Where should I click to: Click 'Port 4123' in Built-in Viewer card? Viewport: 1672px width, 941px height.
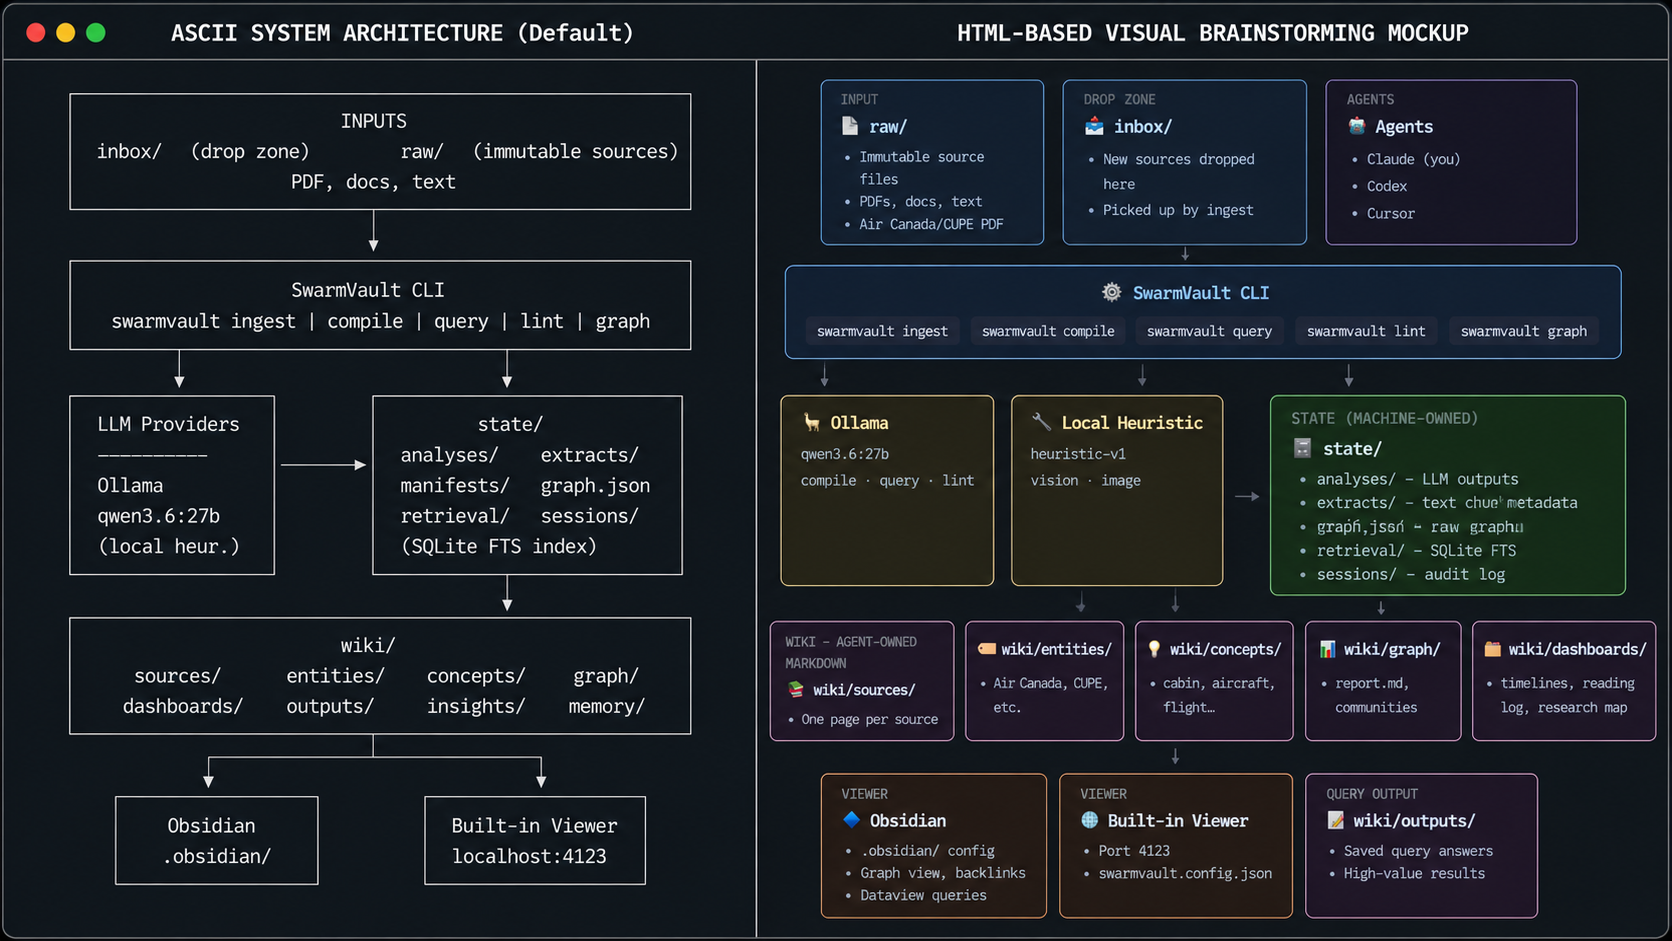pos(1134,850)
